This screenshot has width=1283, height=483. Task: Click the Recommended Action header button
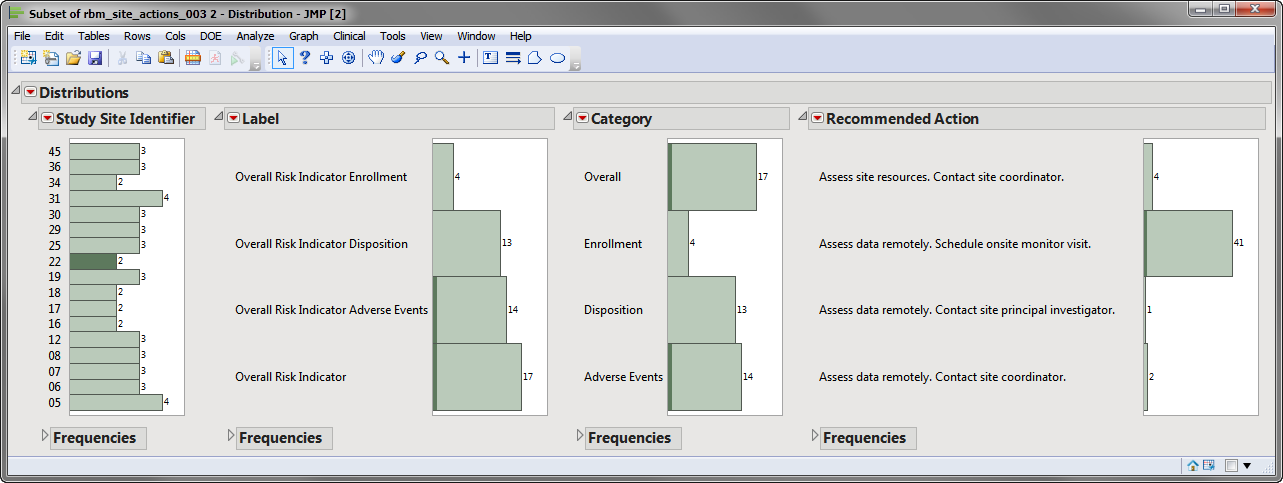pyautogui.click(x=902, y=119)
